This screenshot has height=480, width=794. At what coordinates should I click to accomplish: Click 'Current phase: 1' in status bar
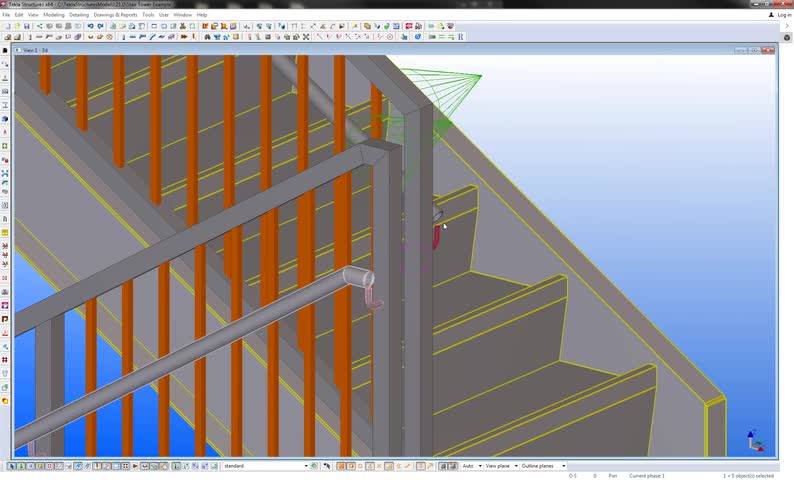coord(647,476)
